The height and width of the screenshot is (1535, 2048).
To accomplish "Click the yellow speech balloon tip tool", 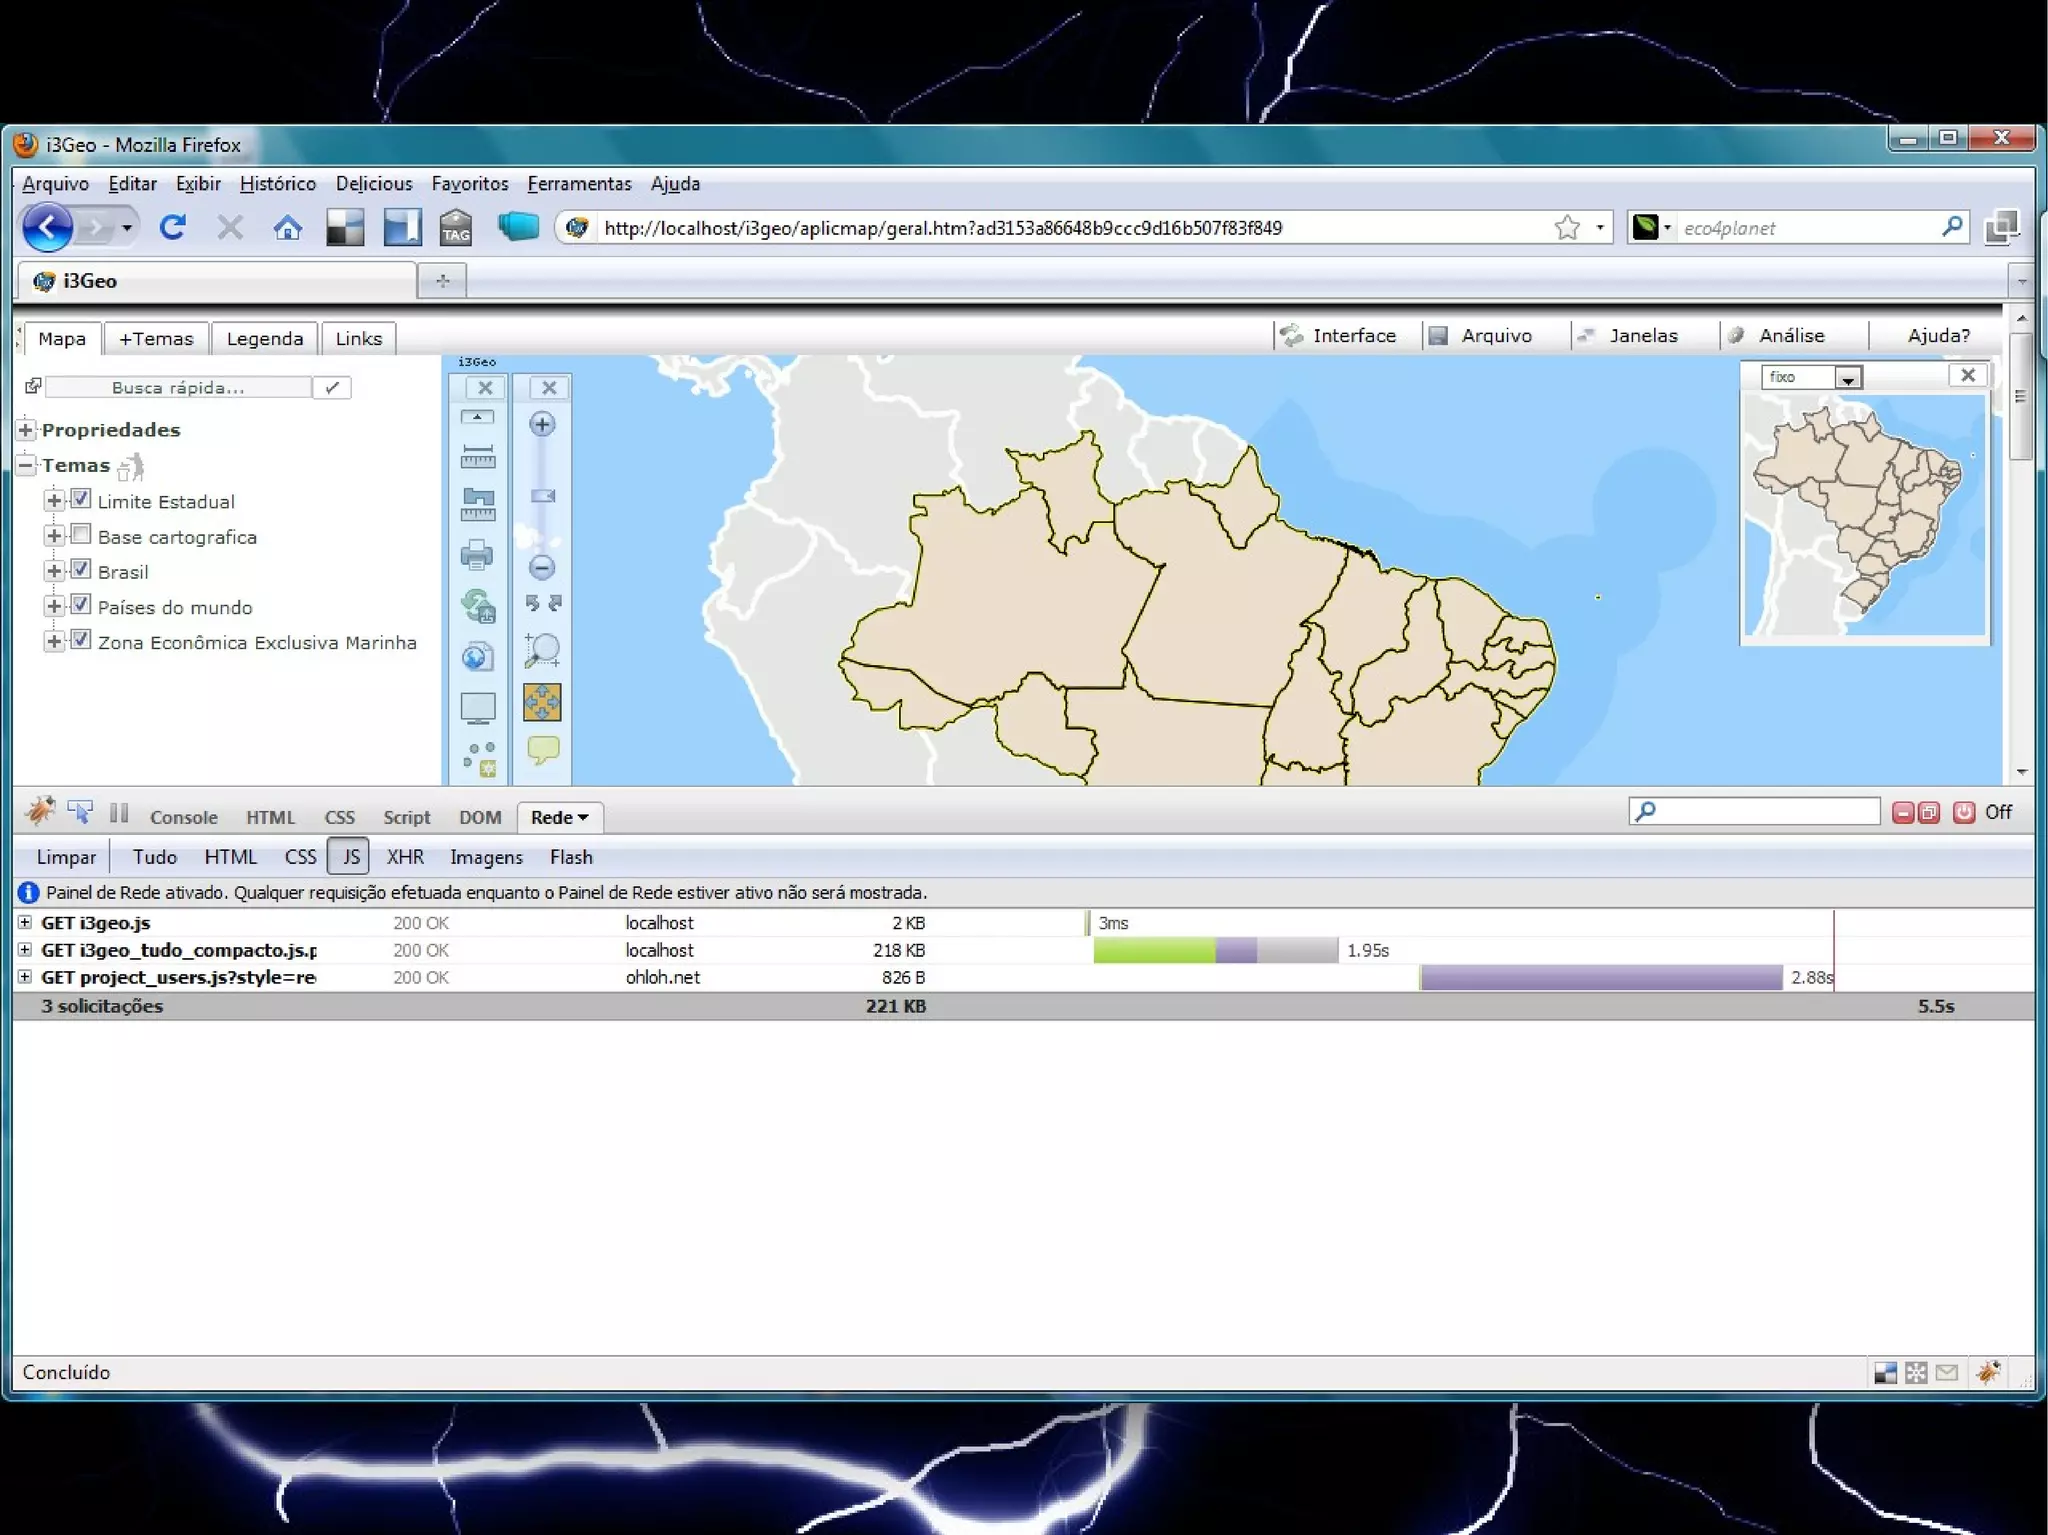I will (542, 749).
